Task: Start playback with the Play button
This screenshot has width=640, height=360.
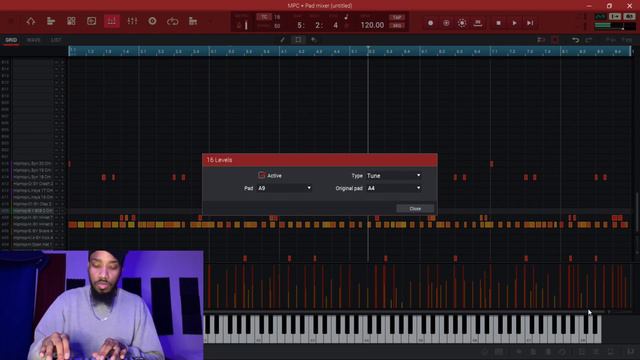Action: coord(514,23)
